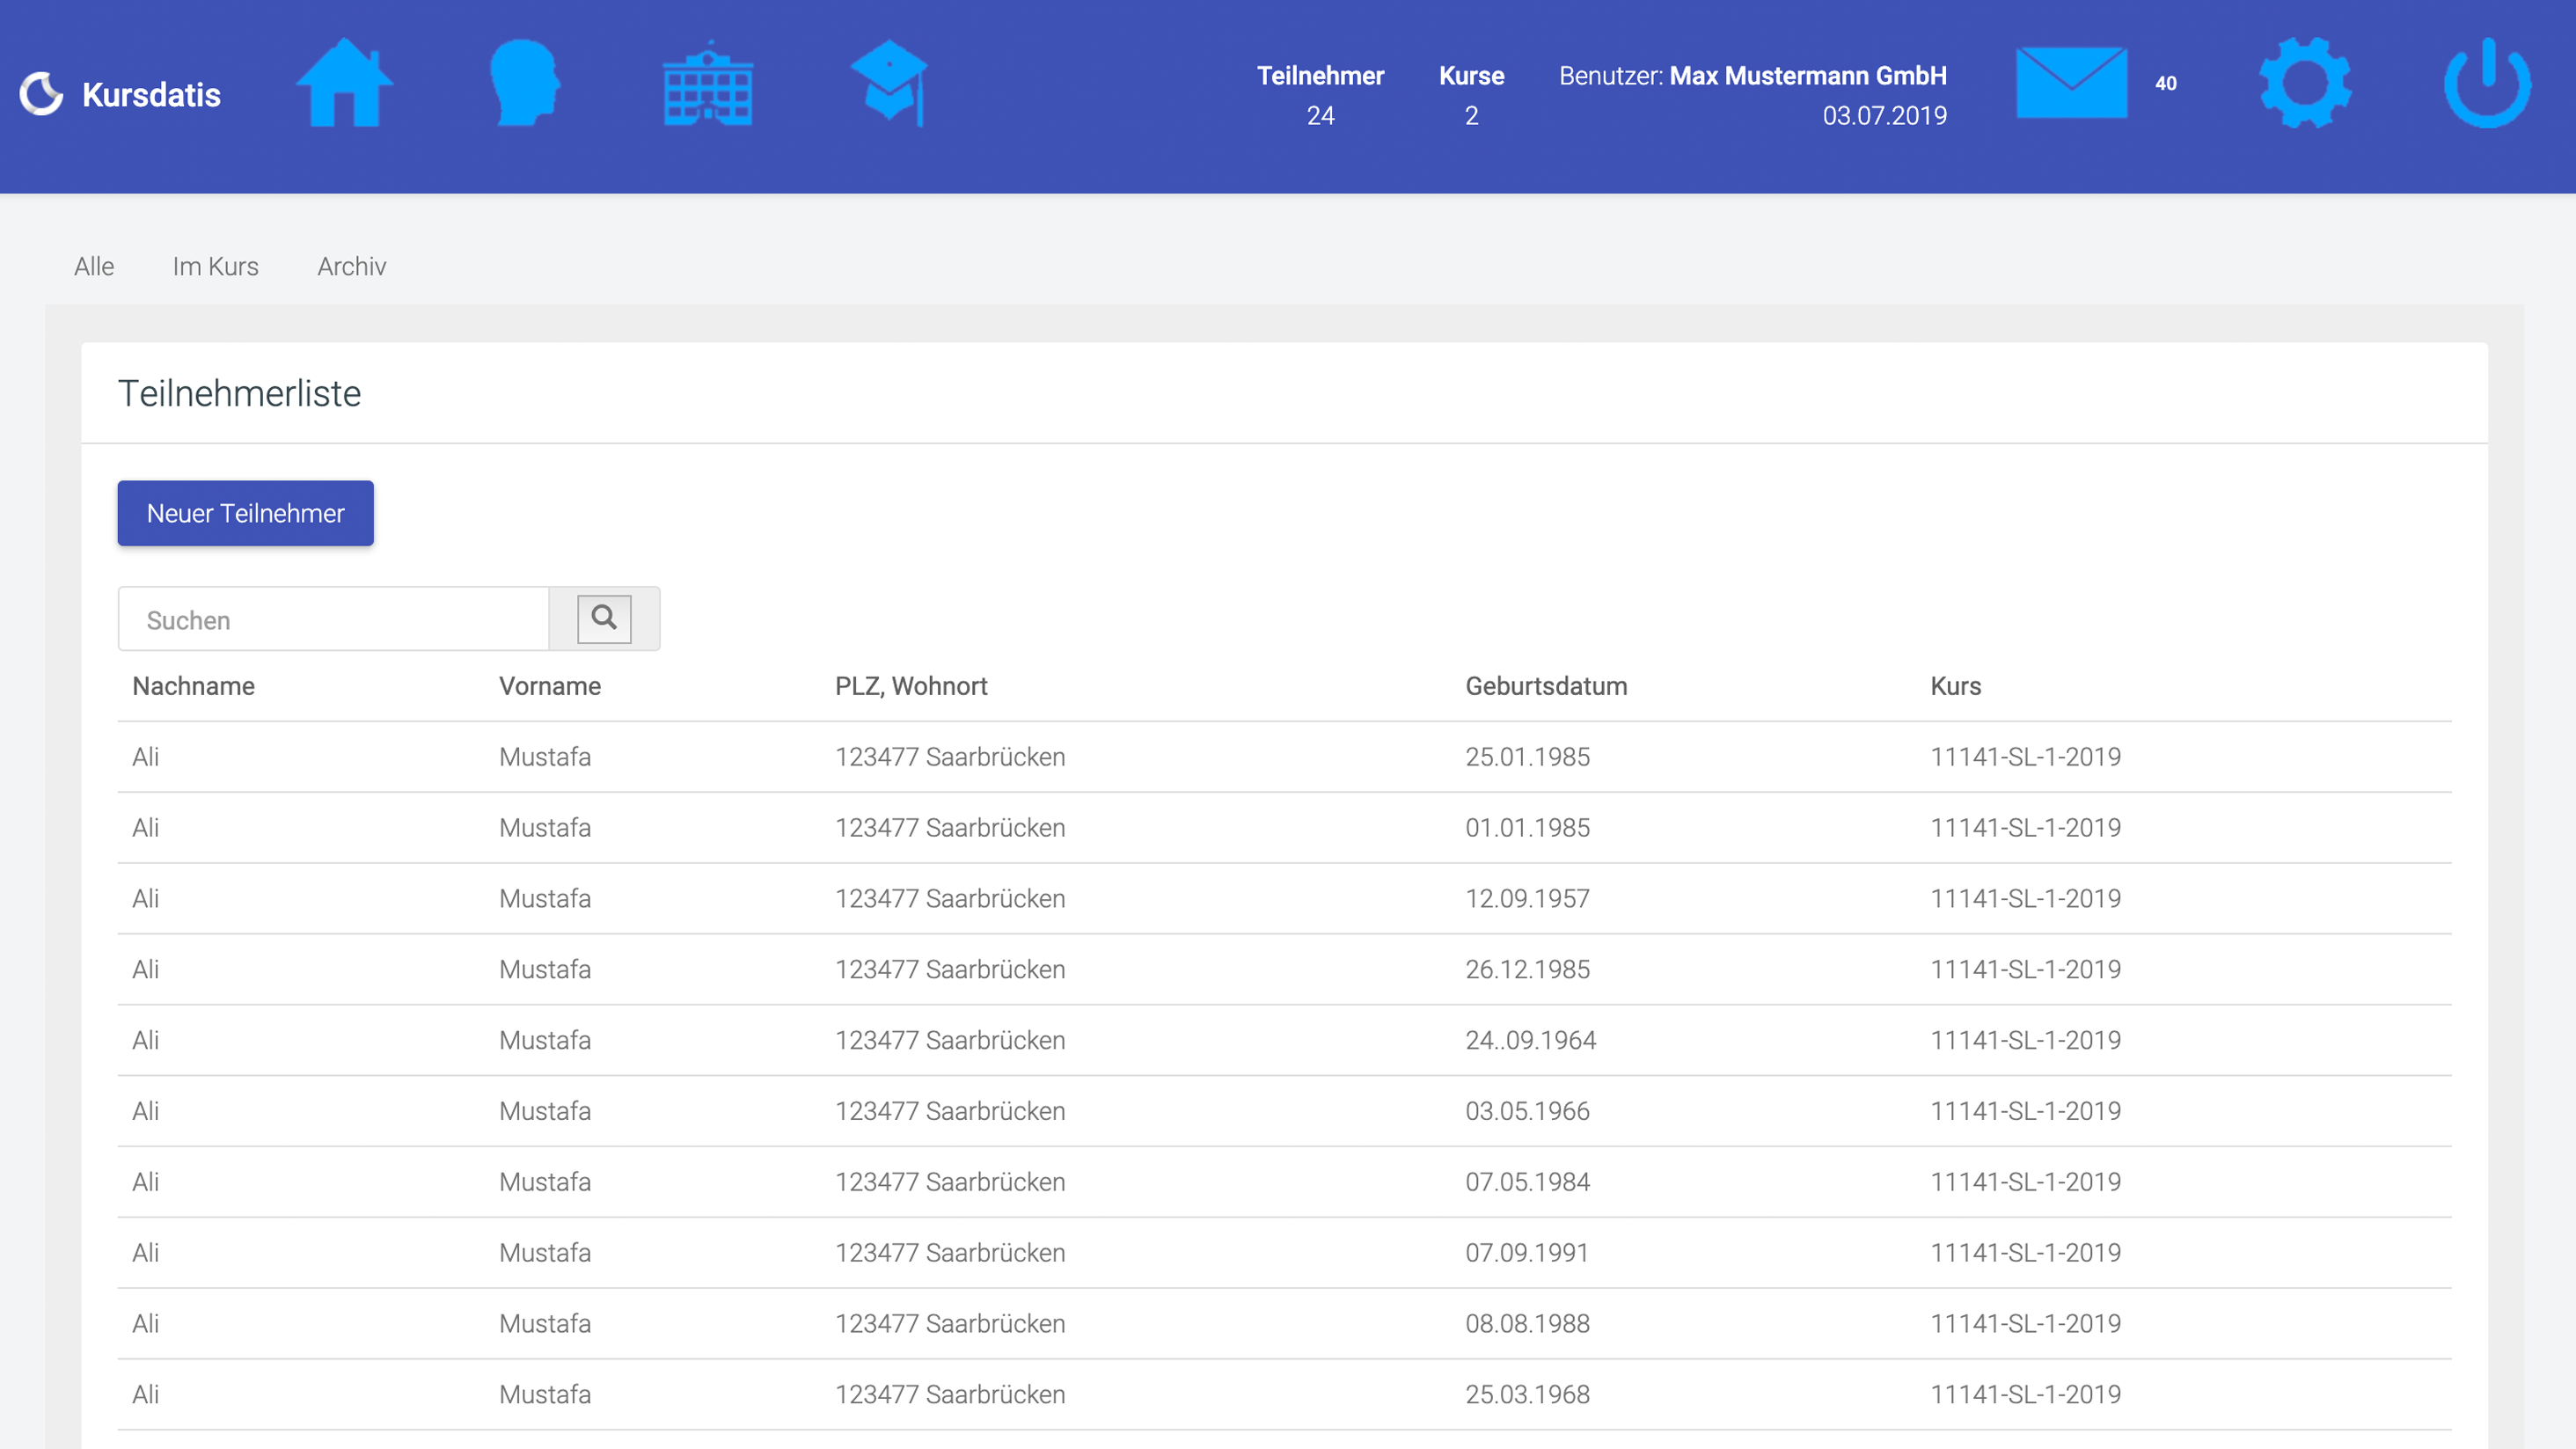Select the row with birthdate 07.09.1991
Image resolution: width=2576 pixels, height=1449 pixels.
(x=1284, y=1253)
